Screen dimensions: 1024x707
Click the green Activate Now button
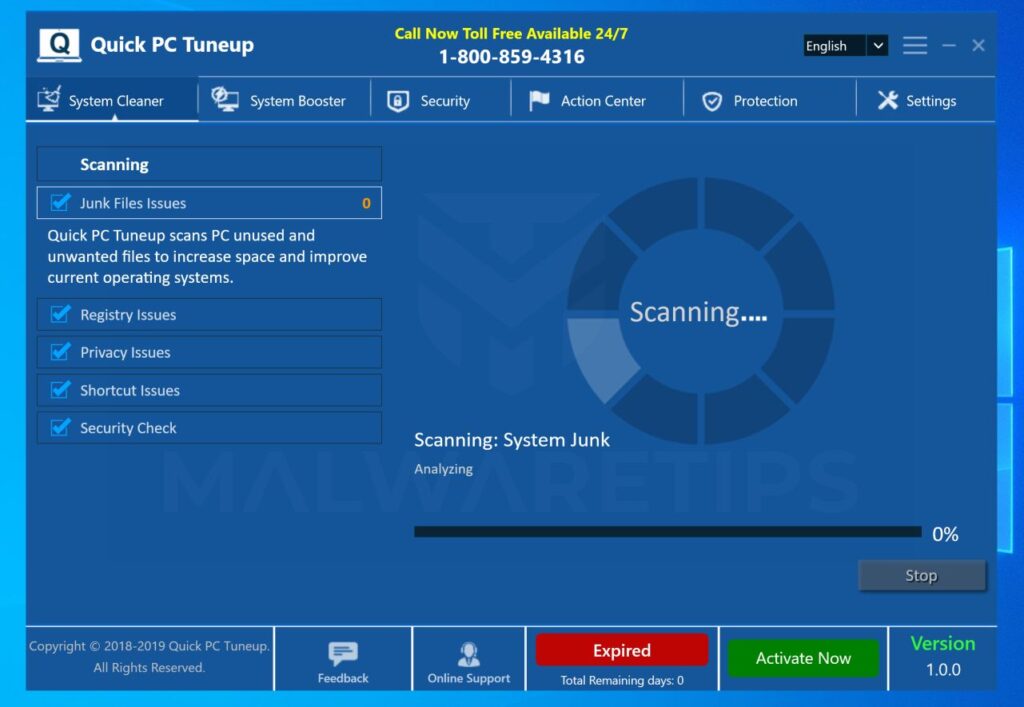[803, 658]
